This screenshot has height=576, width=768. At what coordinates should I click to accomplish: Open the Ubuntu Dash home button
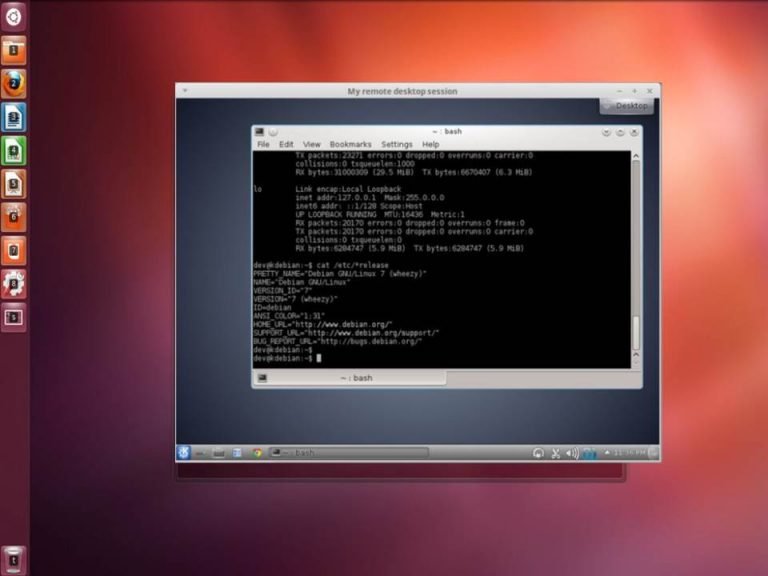tap(14, 15)
